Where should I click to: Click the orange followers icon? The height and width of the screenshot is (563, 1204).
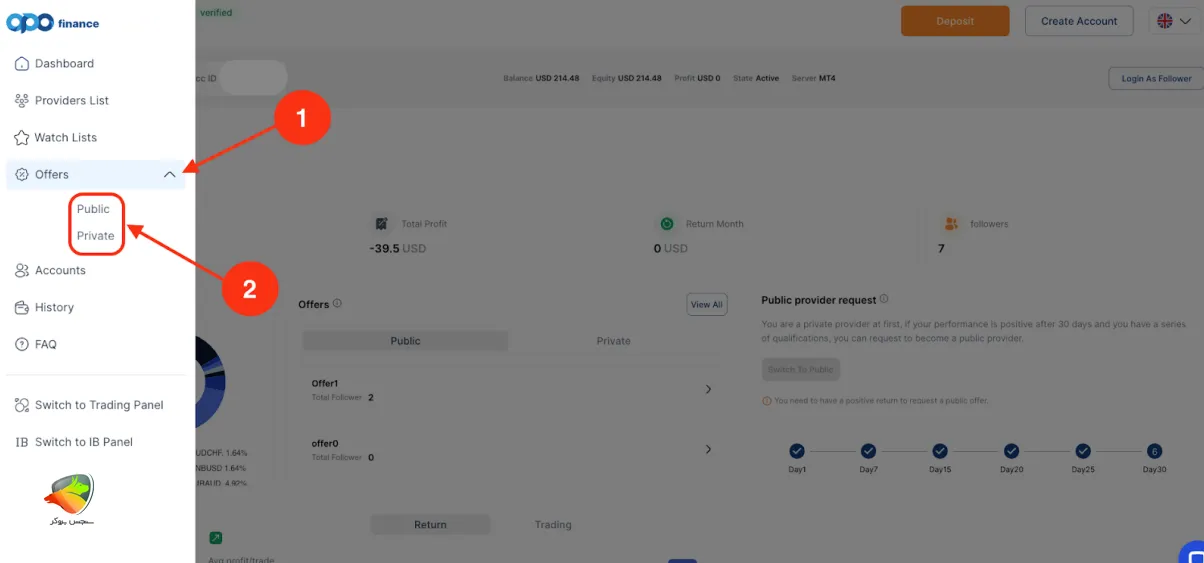[951, 224]
